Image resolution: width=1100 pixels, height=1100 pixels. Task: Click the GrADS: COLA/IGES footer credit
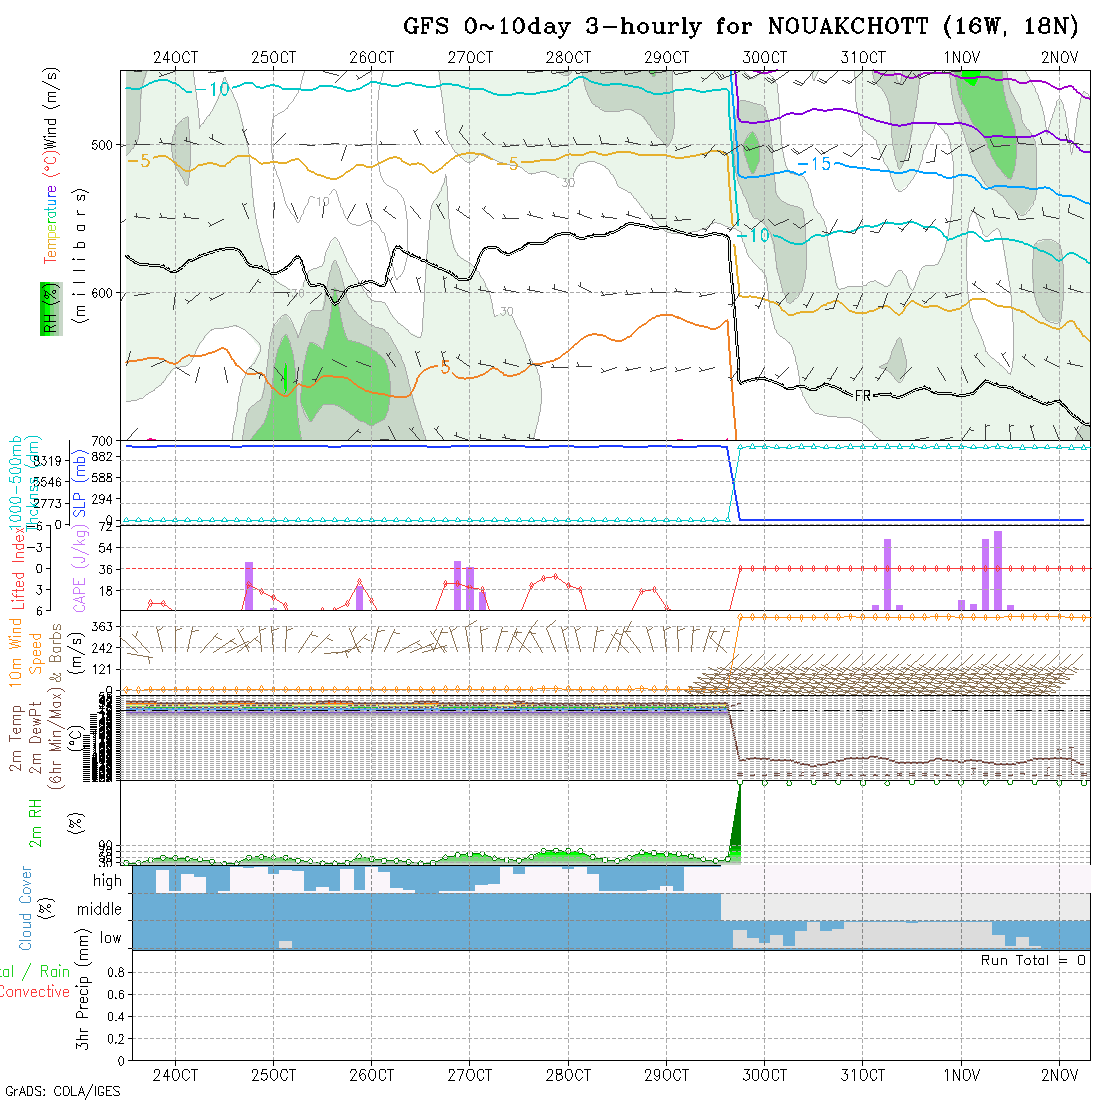(62, 1091)
